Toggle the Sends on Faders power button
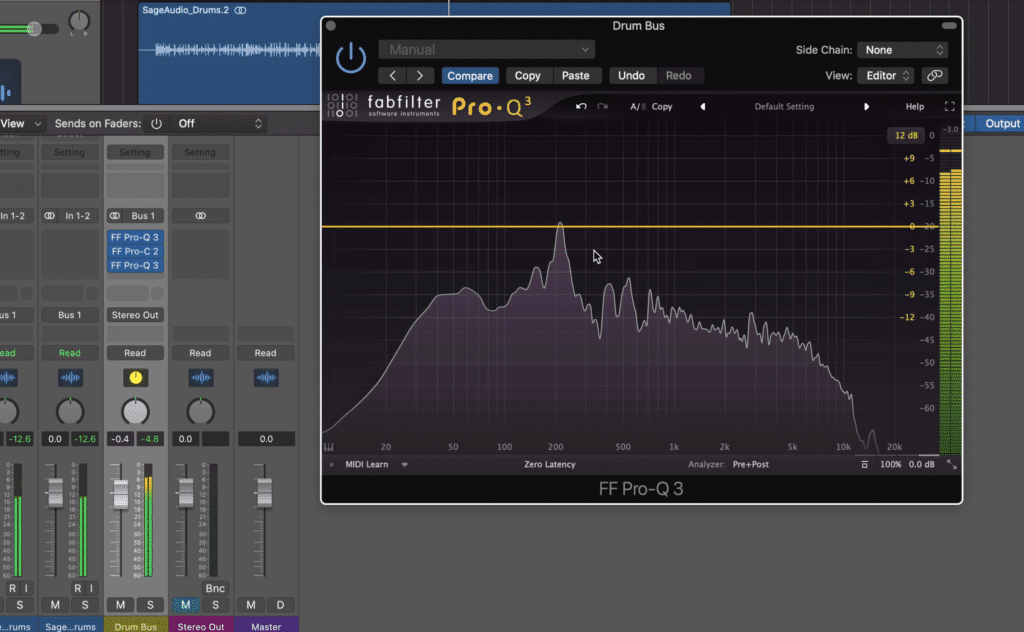Viewport: 1024px width, 632px height. click(x=156, y=123)
